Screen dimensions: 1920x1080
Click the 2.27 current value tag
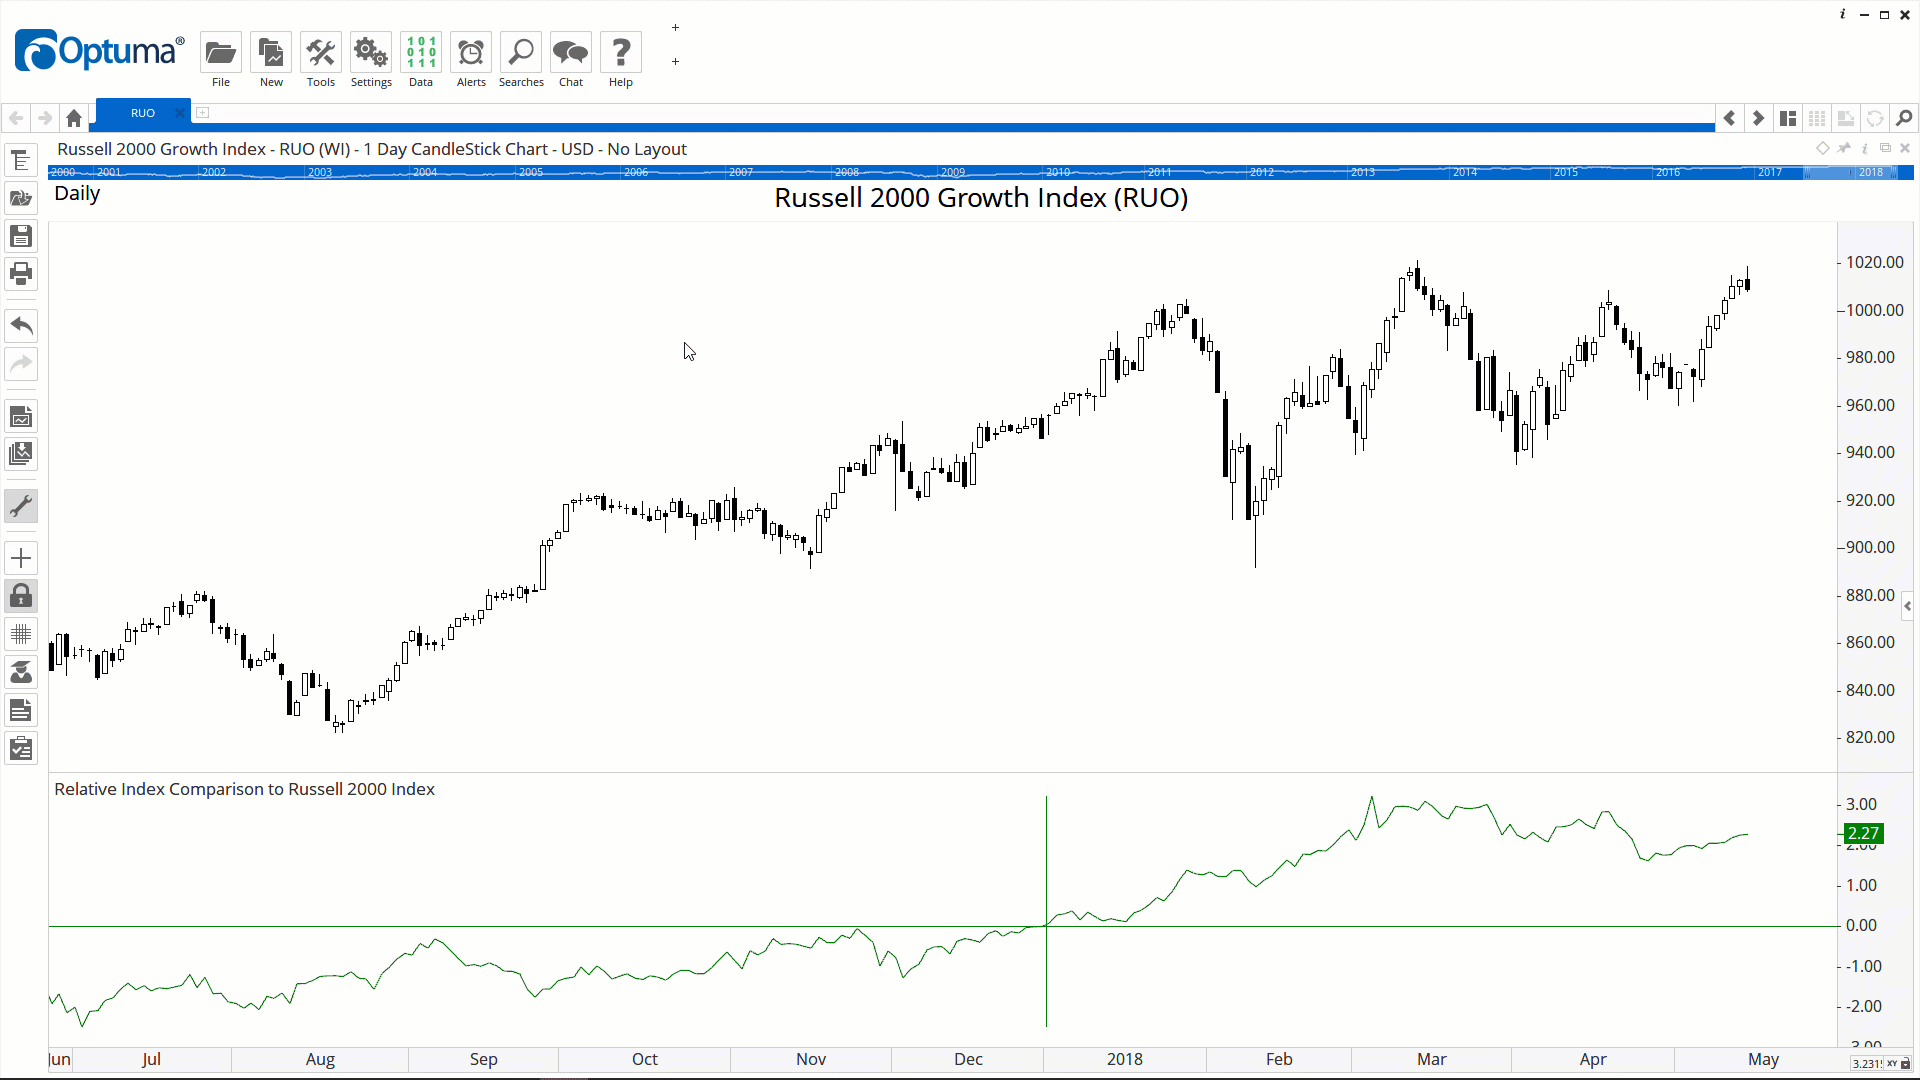pyautogui.click(x=1863, y=833)
